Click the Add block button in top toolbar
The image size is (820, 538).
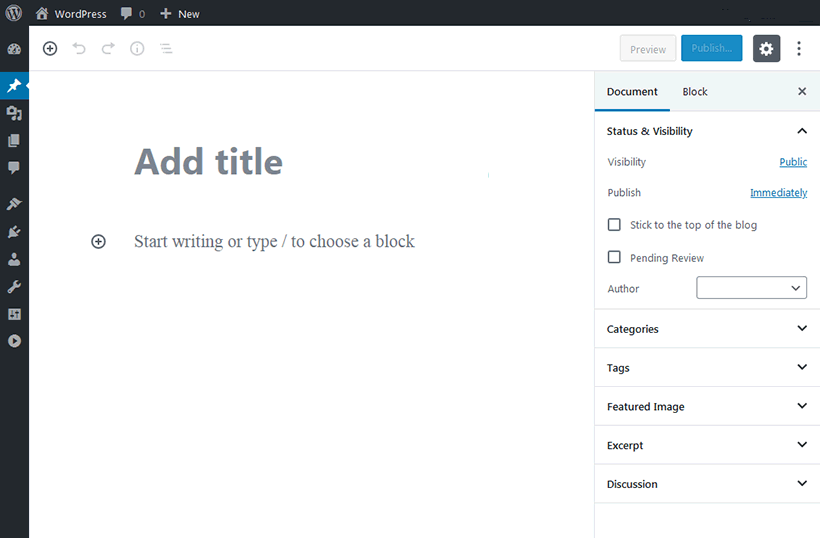tap(50, 48)
